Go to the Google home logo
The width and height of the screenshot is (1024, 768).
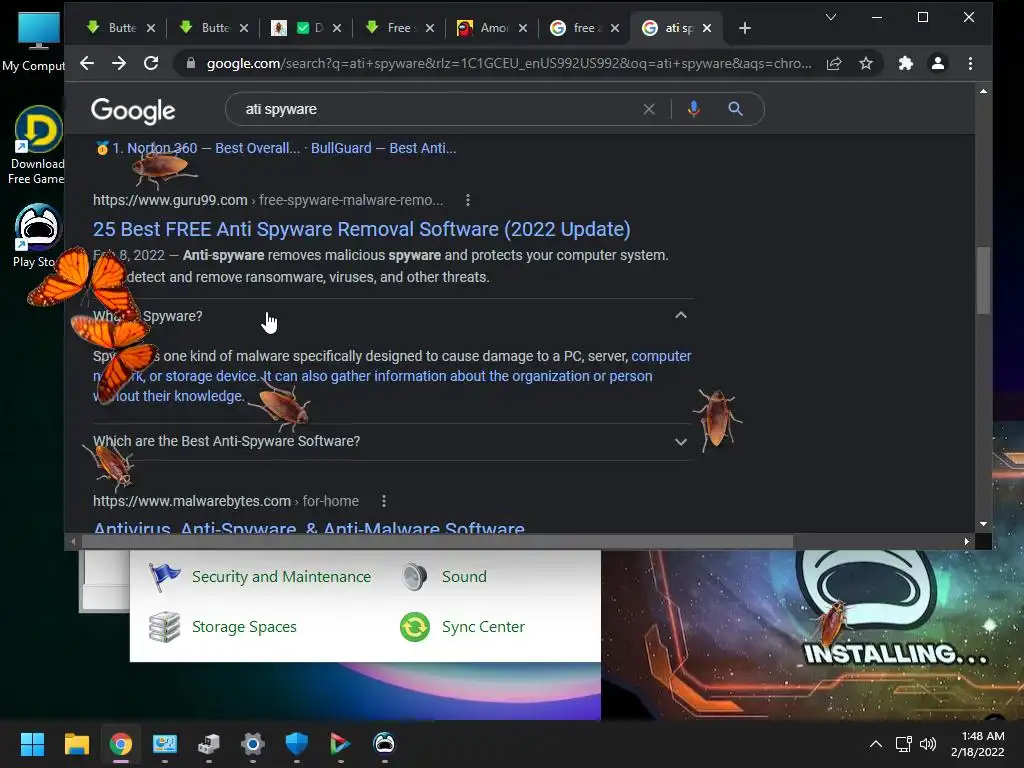(133, 110)
